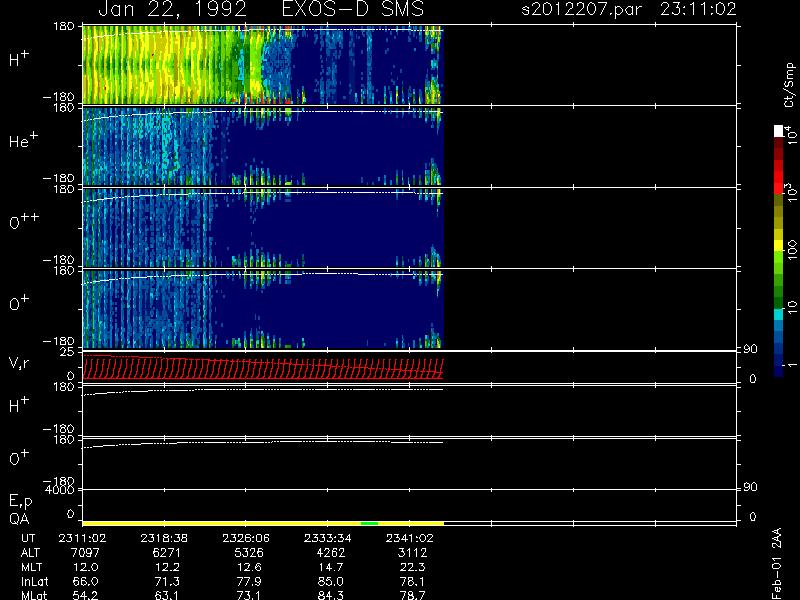Click the UT value "2341:02"

tap(409, 538)
